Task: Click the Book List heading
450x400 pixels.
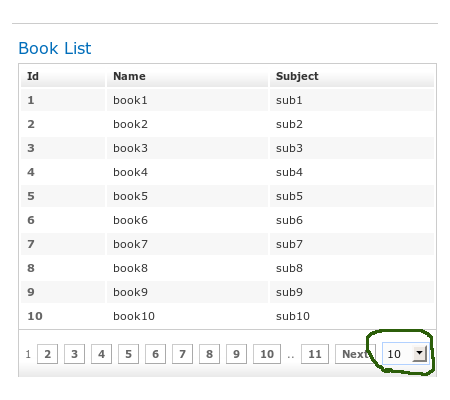Action: (x=55, y=48)
